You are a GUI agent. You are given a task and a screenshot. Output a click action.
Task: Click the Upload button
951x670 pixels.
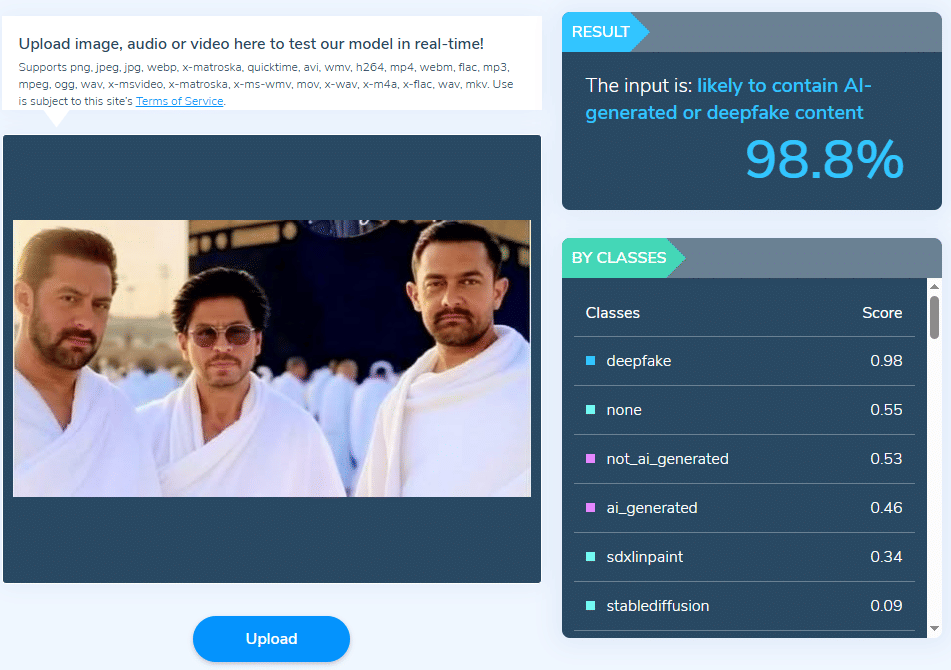pos(271,638)
